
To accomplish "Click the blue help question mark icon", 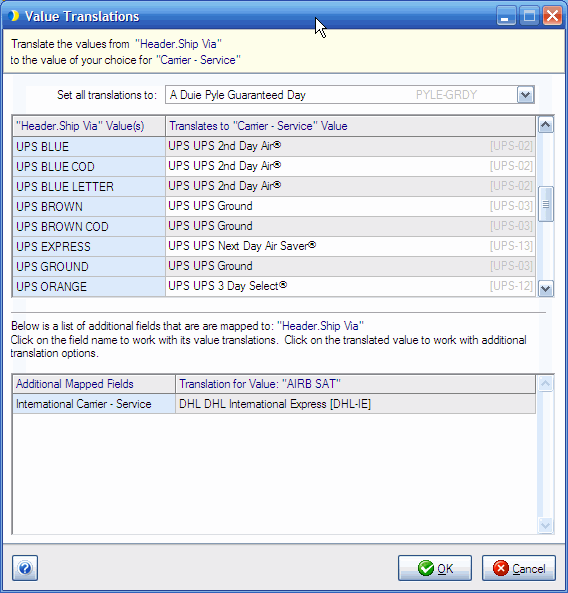I will [x=25, y=568].
